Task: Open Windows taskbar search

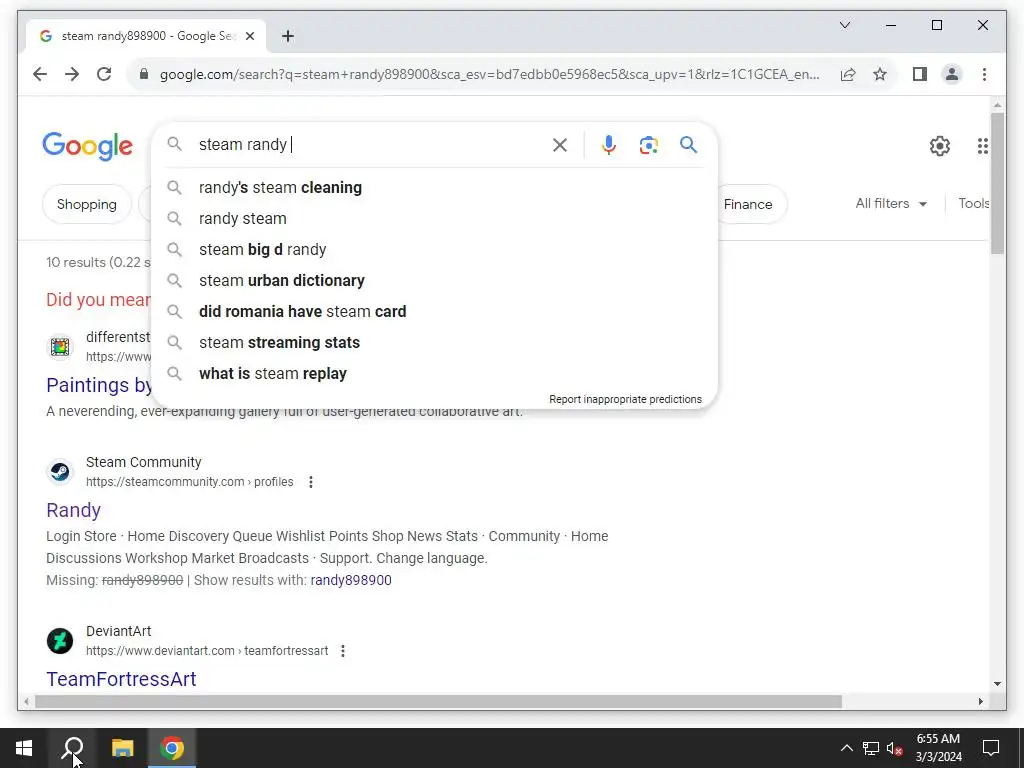Action: [x=73, y=748]
